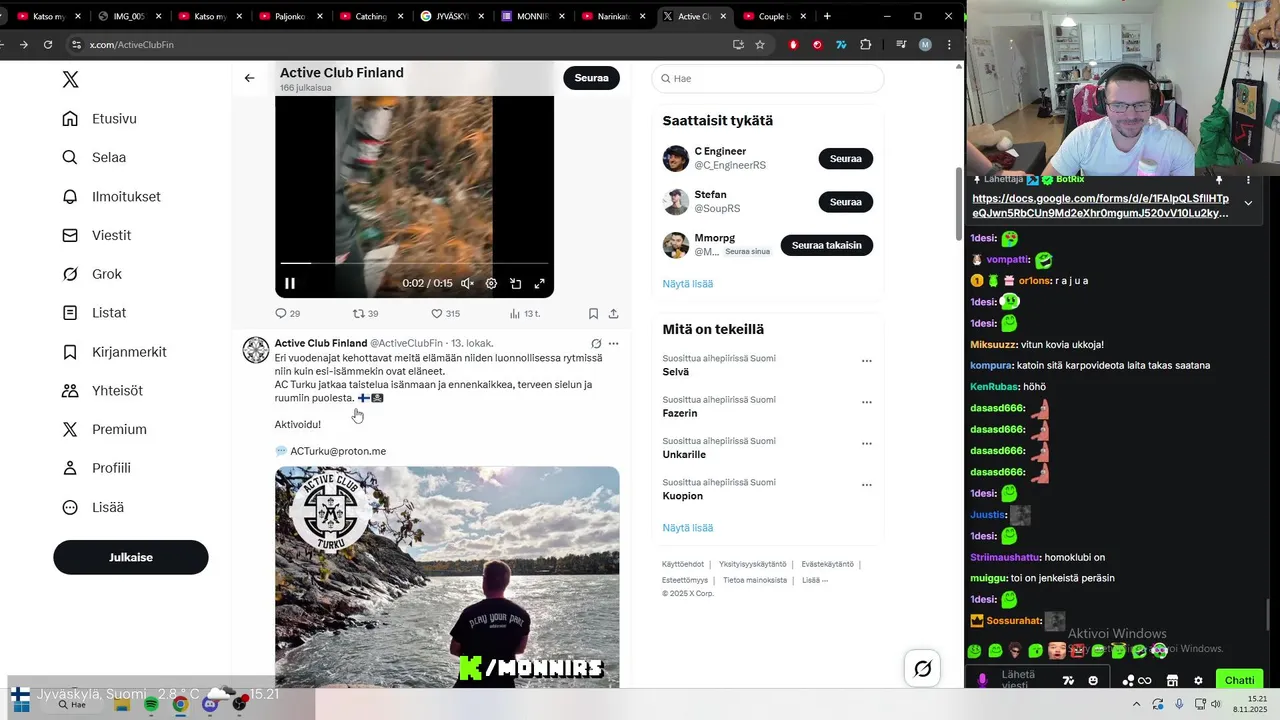
Task: Open Active Club Turku image
Action: click(x=447, y=577)
